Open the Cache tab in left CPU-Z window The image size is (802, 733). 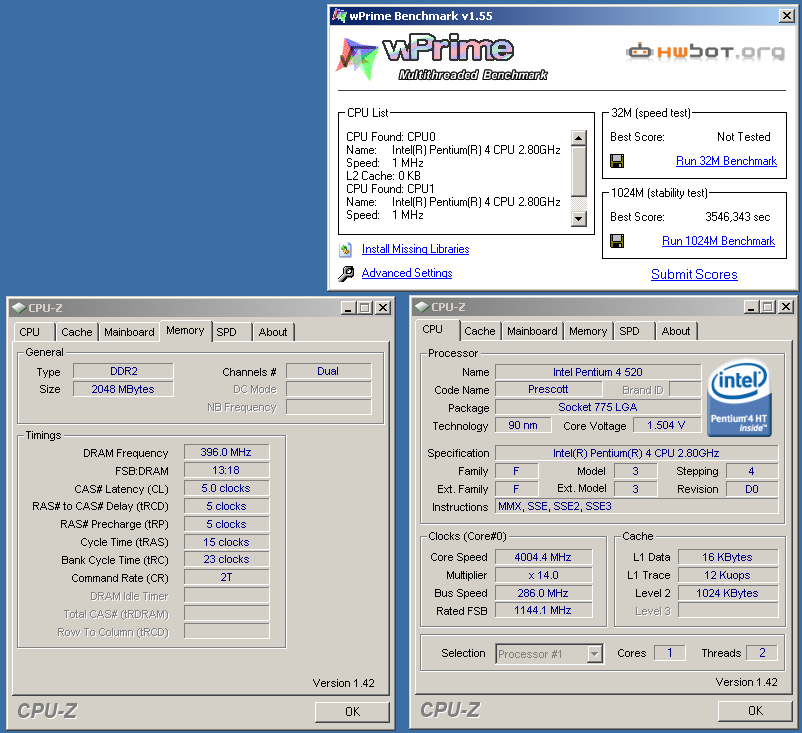pyautogui.click(x=77, y=332)
